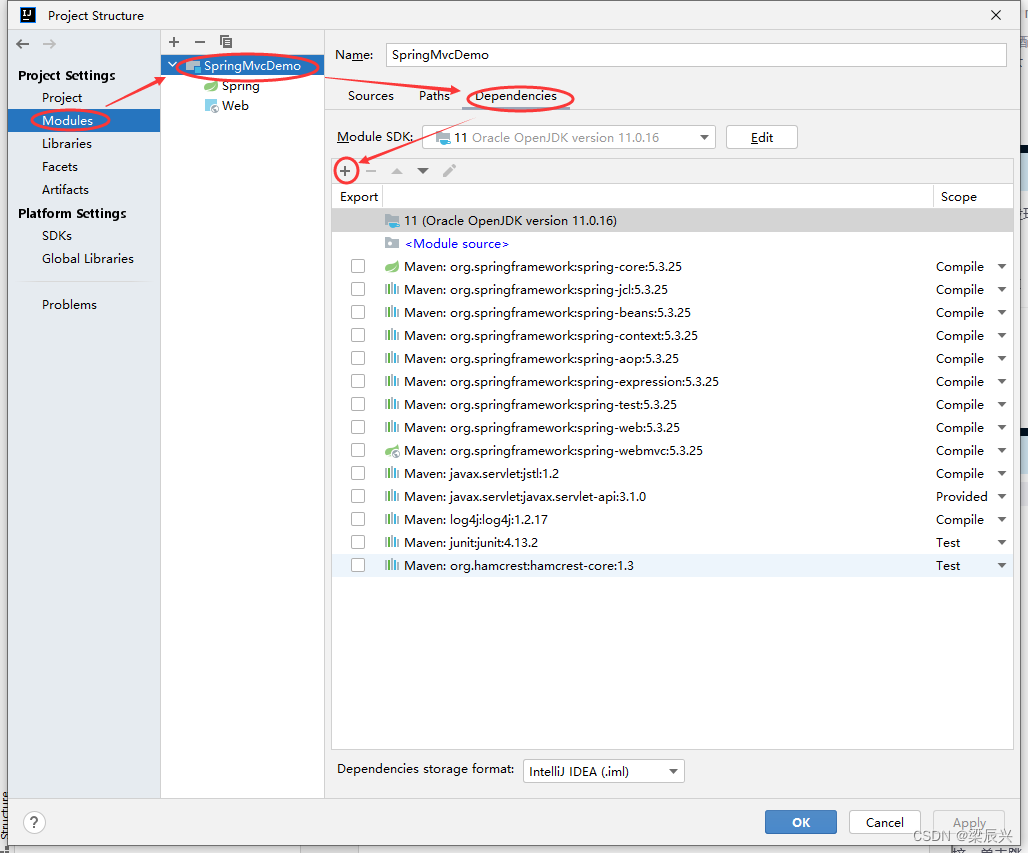Check export box for spring-test

coord(358,404)
